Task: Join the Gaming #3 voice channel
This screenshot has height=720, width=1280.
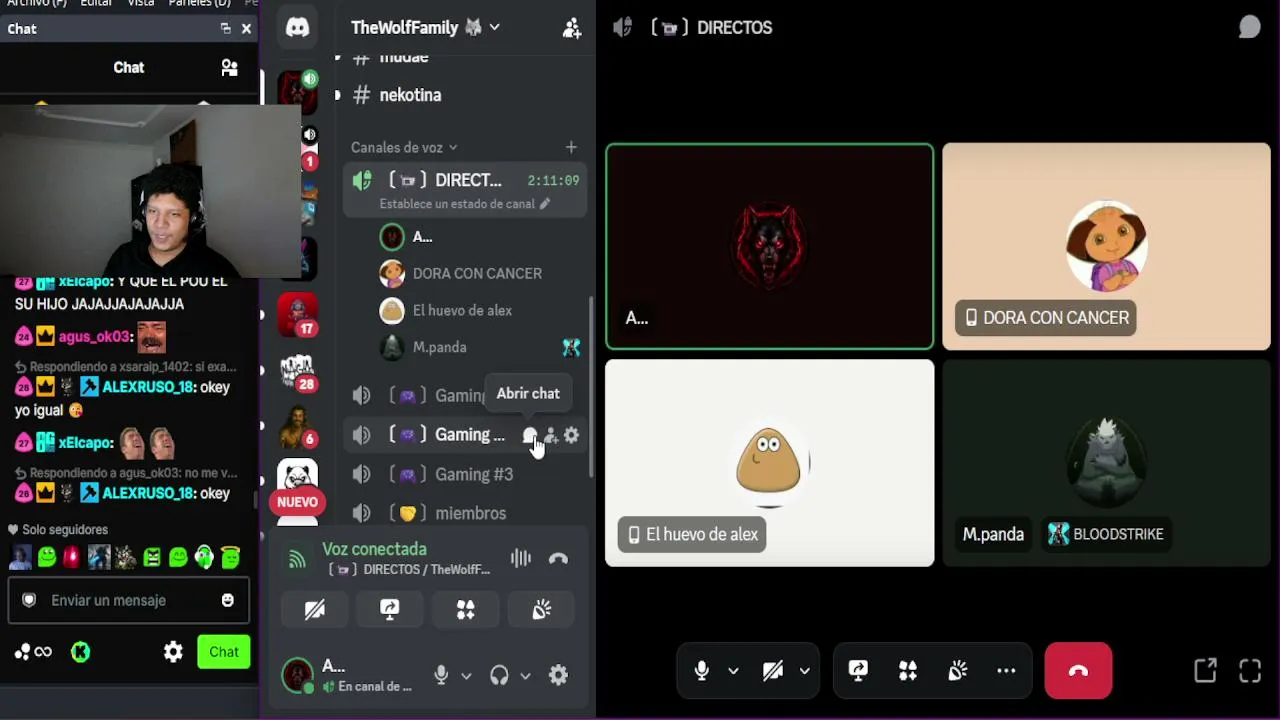Action: click(x=465, y=474)
